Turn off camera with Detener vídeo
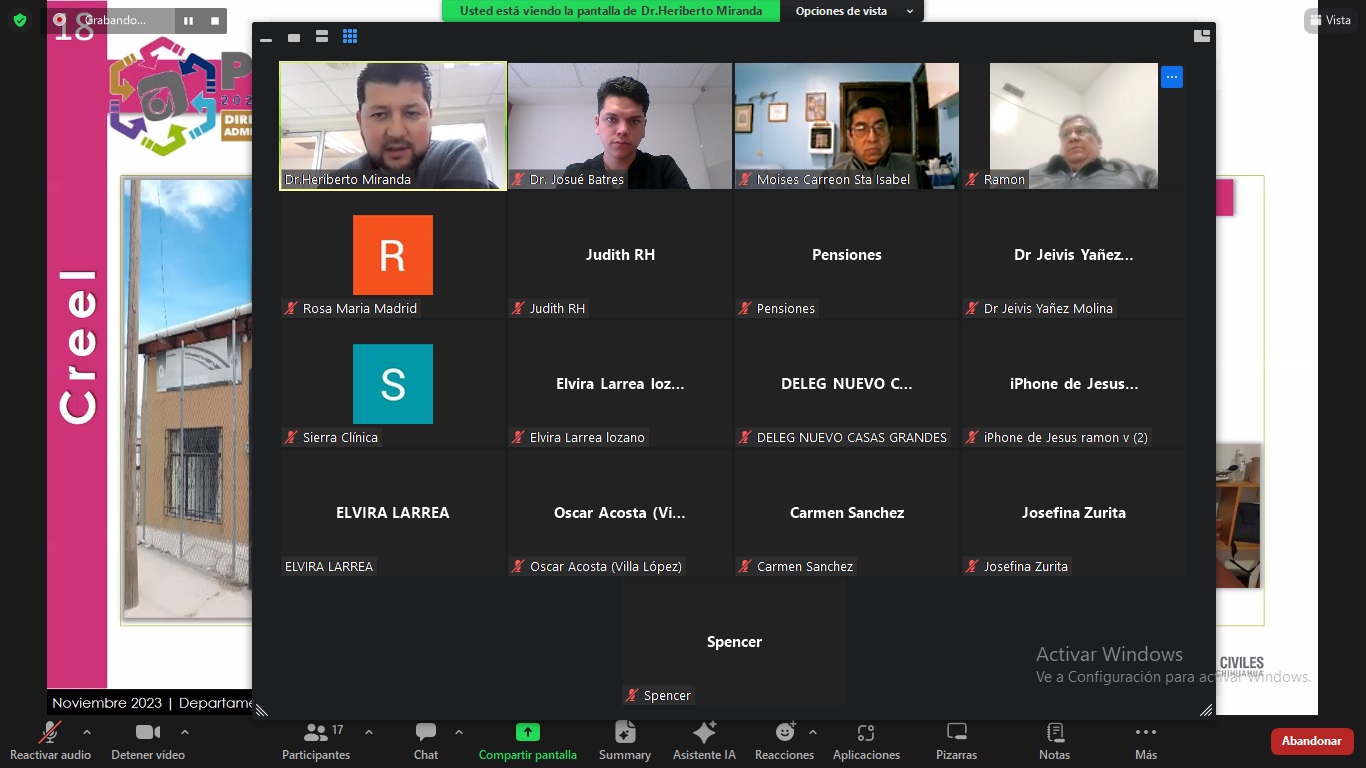Screen dimensions: 1366x768 148,740
